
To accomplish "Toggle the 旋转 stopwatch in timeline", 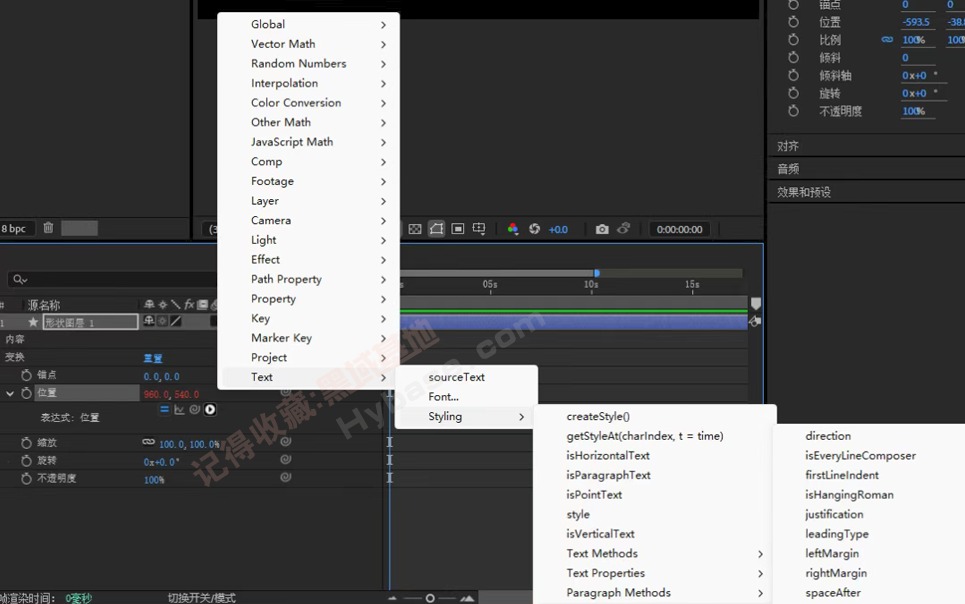I will coord(26,461).
